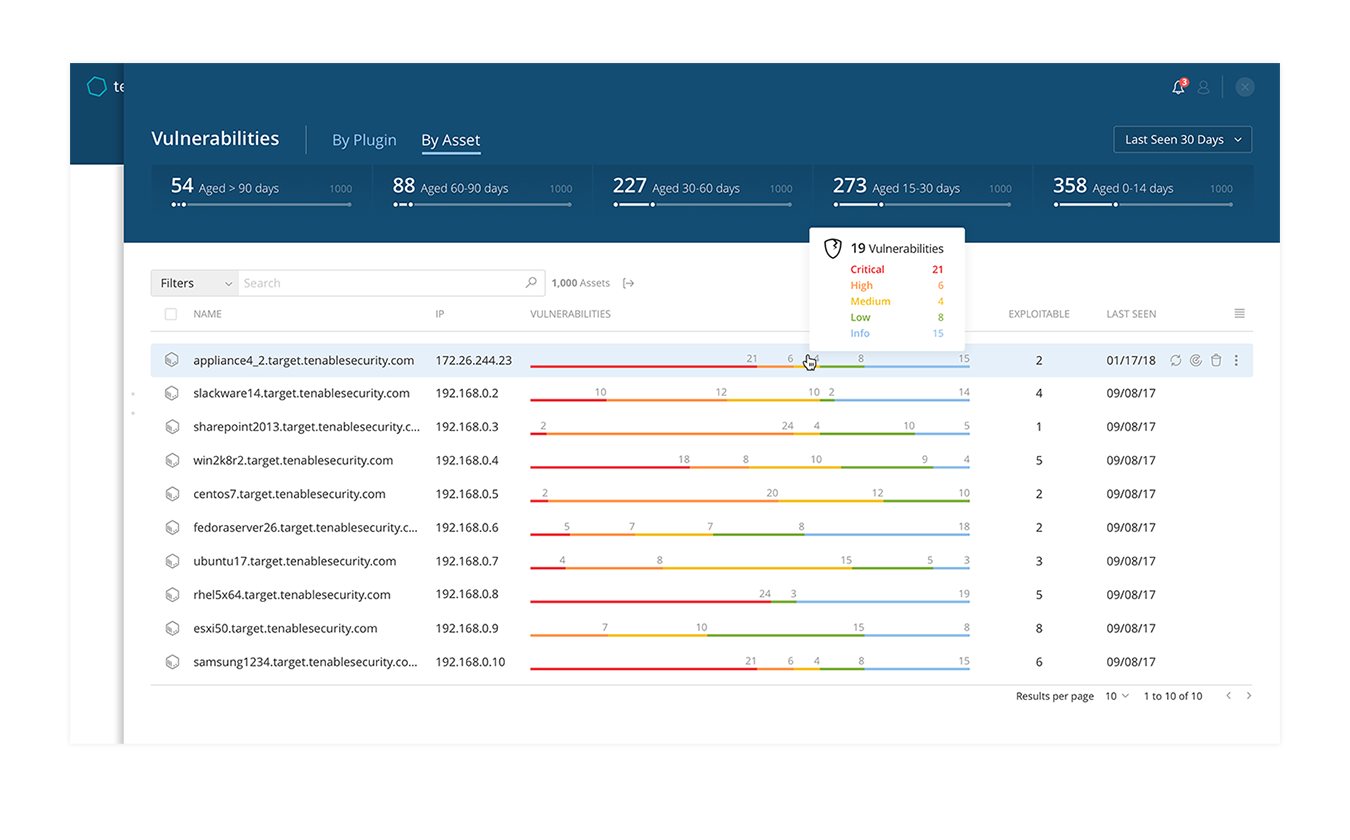Image resolution: width=1350 pixels, height=840 pixels.
Task: Click inside the Search input field
Action: [380, 283]
